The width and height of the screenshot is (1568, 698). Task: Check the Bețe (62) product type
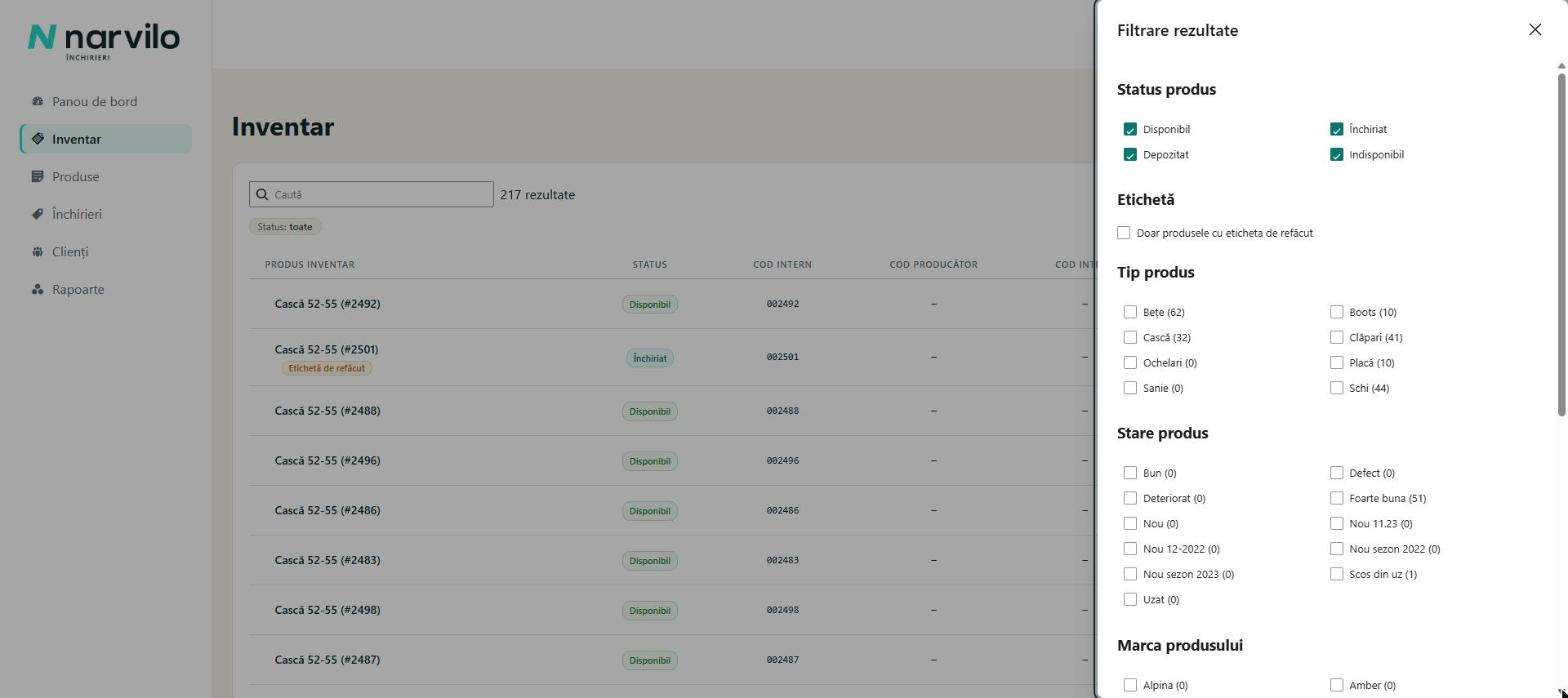[x=1130, y=312]
